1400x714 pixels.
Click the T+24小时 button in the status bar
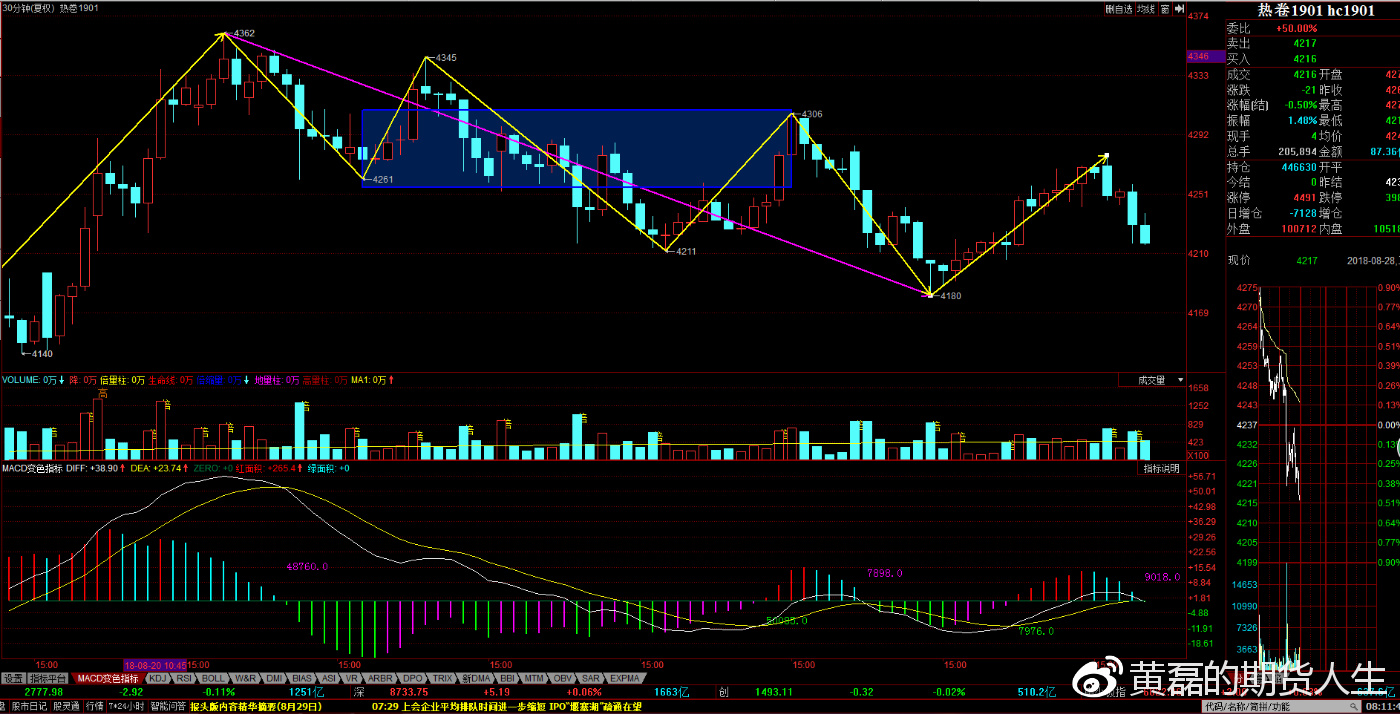[128, 706]
